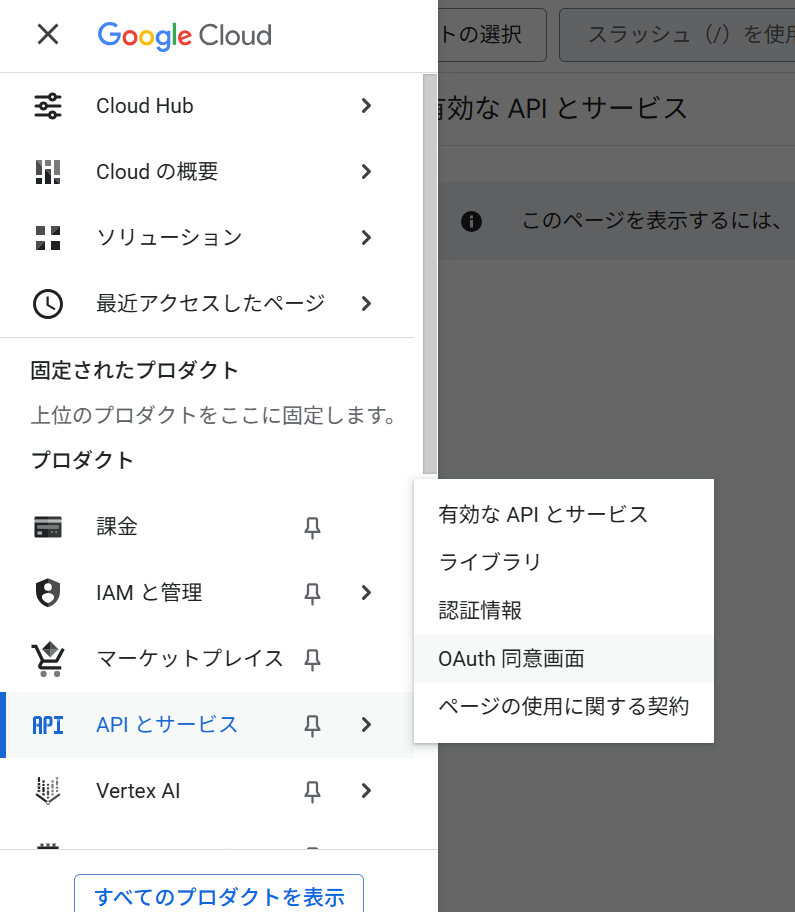This screenshot has width=795, height=912.
Task: Click the 課金 credit card icon
Action: pyautogui.click(x=48, y=527)
